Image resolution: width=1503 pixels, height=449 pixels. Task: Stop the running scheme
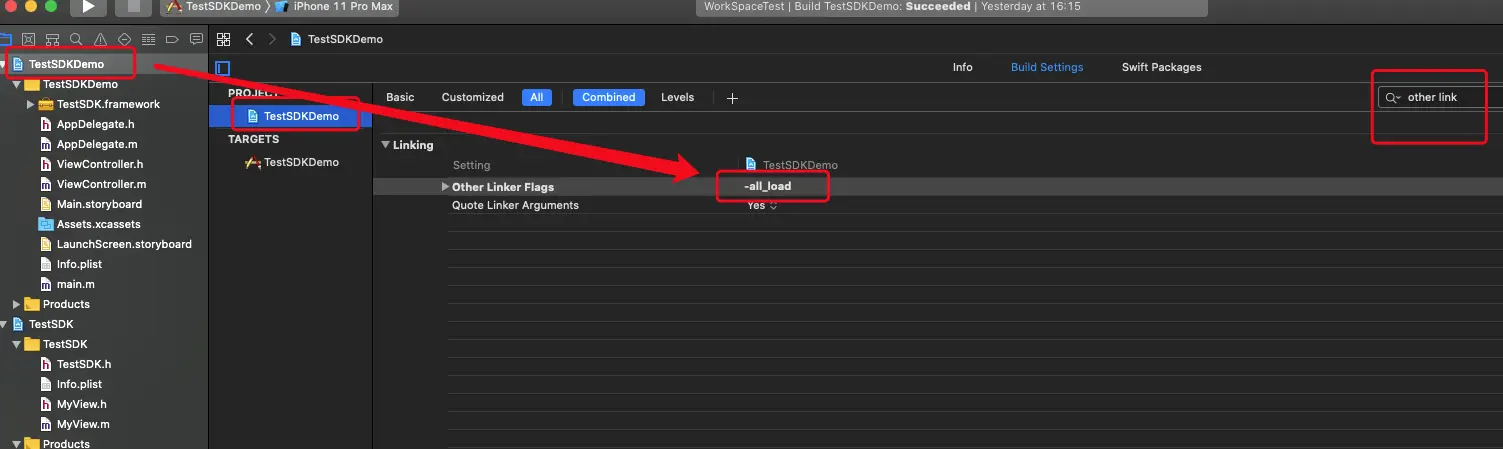click(x=133, y=7)
